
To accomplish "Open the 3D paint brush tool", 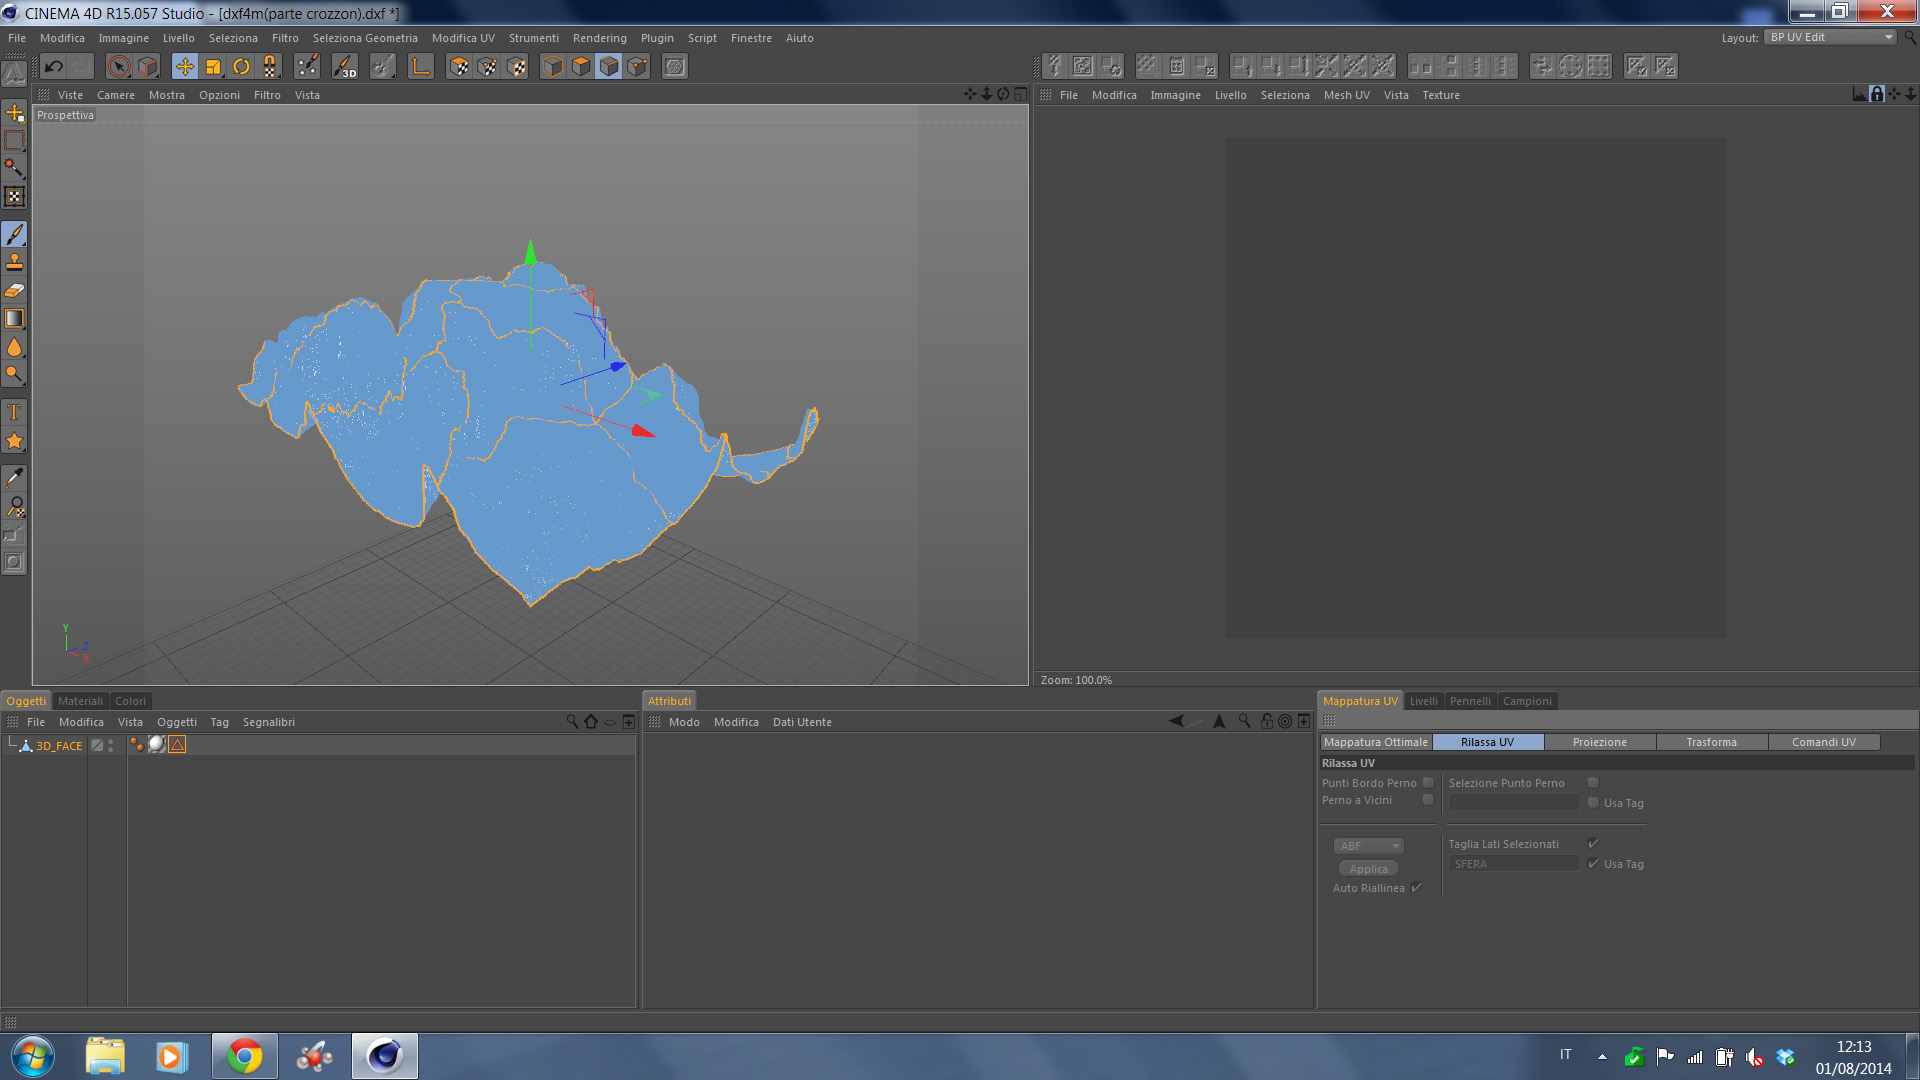I will [344, 67].
